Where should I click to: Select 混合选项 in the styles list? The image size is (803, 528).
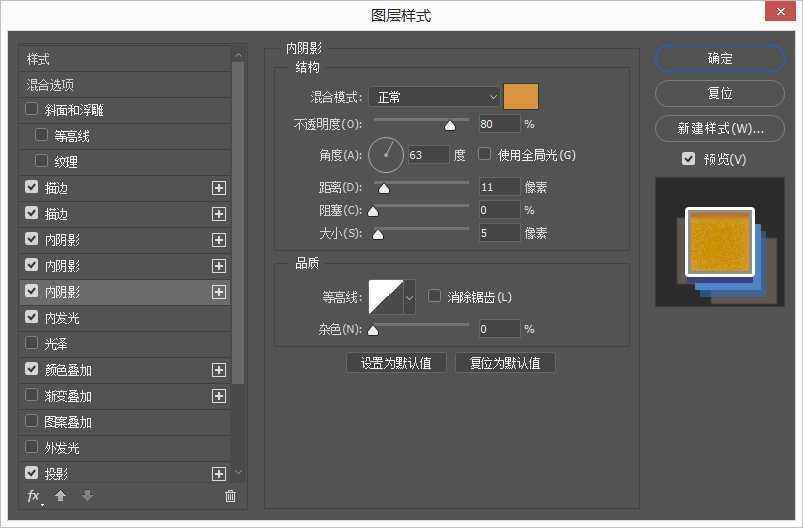pos(50,85)
